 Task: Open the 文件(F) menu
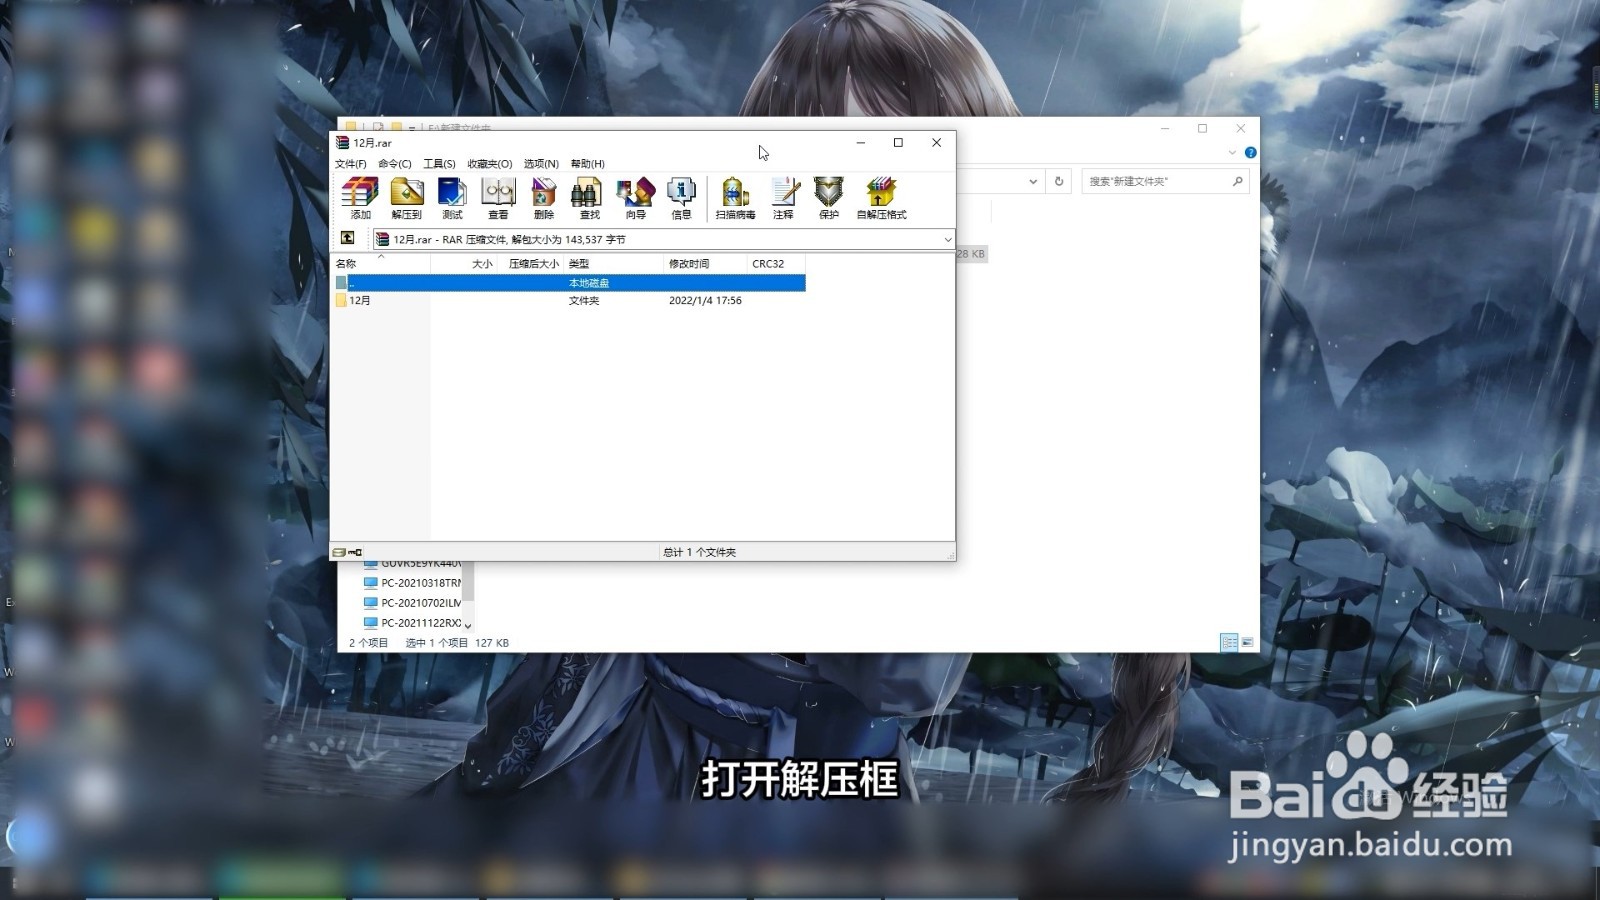(350, 164)
